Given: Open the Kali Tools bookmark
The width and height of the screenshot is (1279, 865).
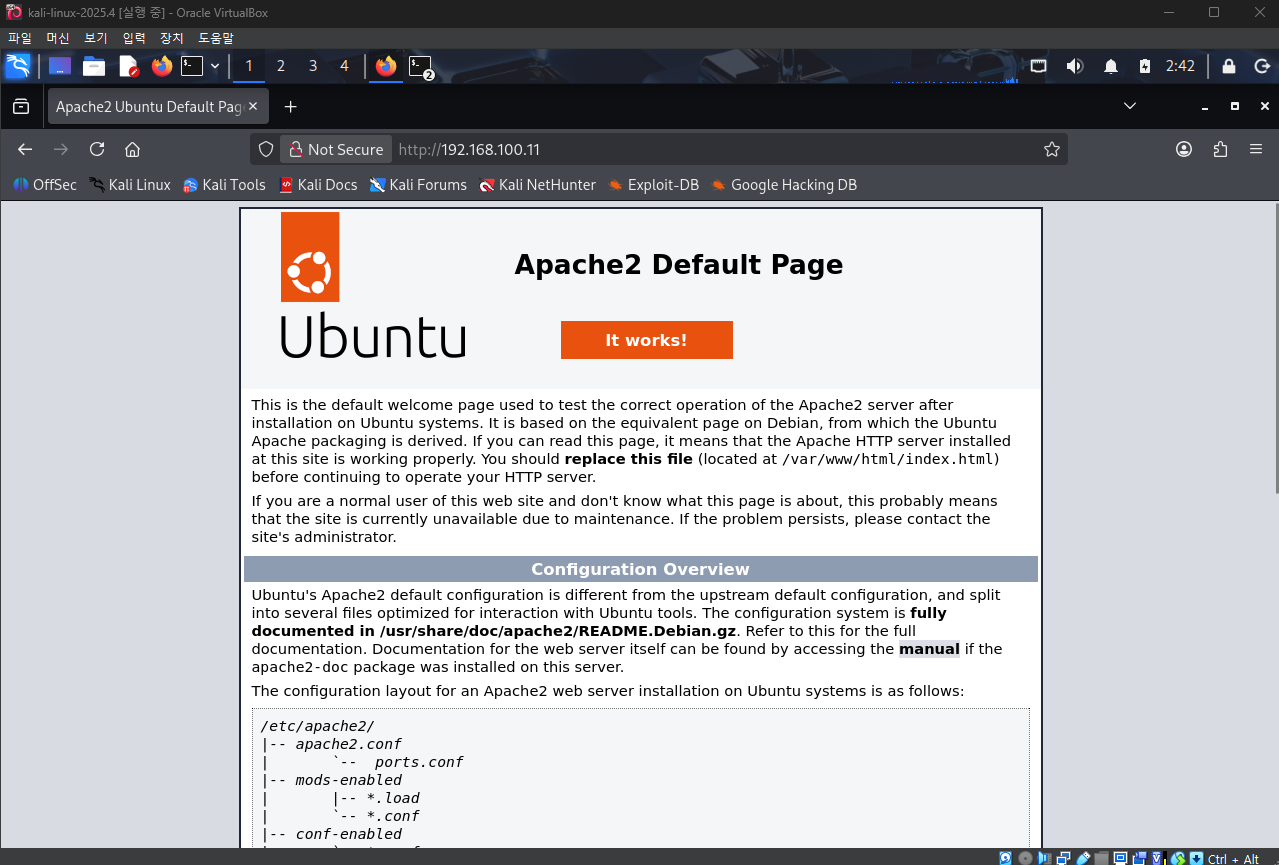Looking at the screenshot, I should (224, 185).
